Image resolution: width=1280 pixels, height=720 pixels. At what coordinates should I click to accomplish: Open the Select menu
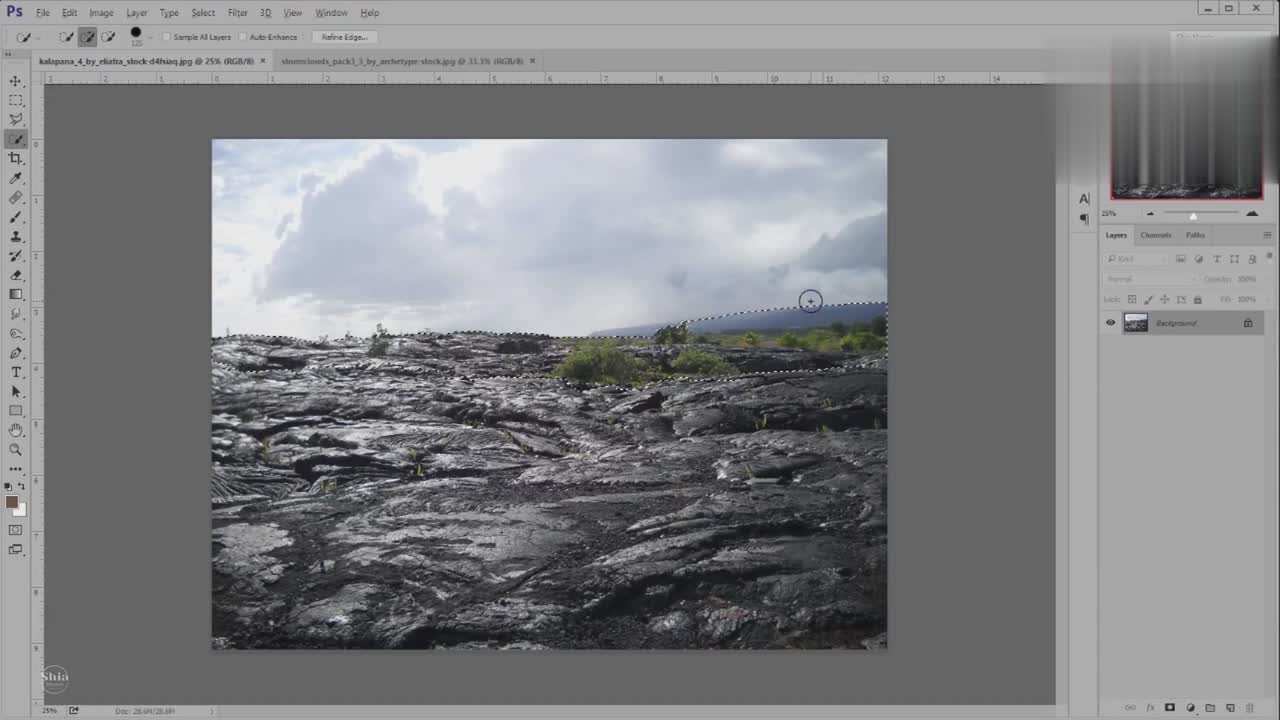203,13
